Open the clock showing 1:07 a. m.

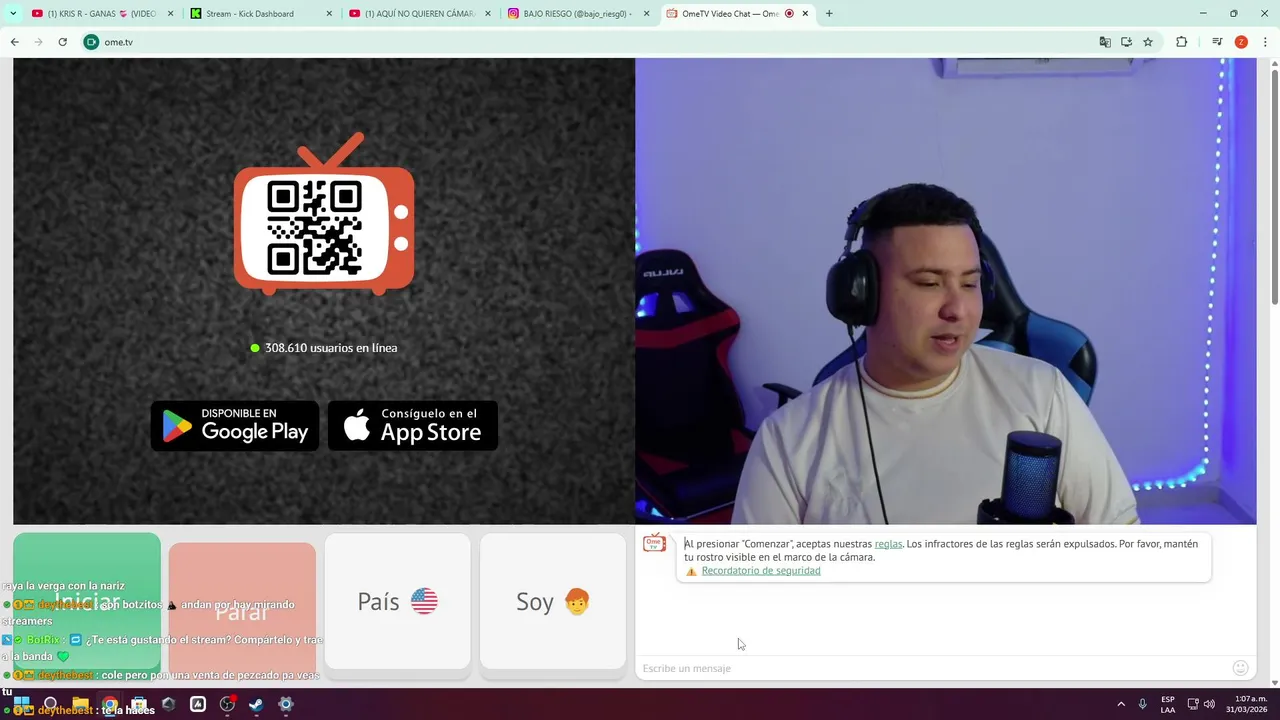click(1246, 704)
